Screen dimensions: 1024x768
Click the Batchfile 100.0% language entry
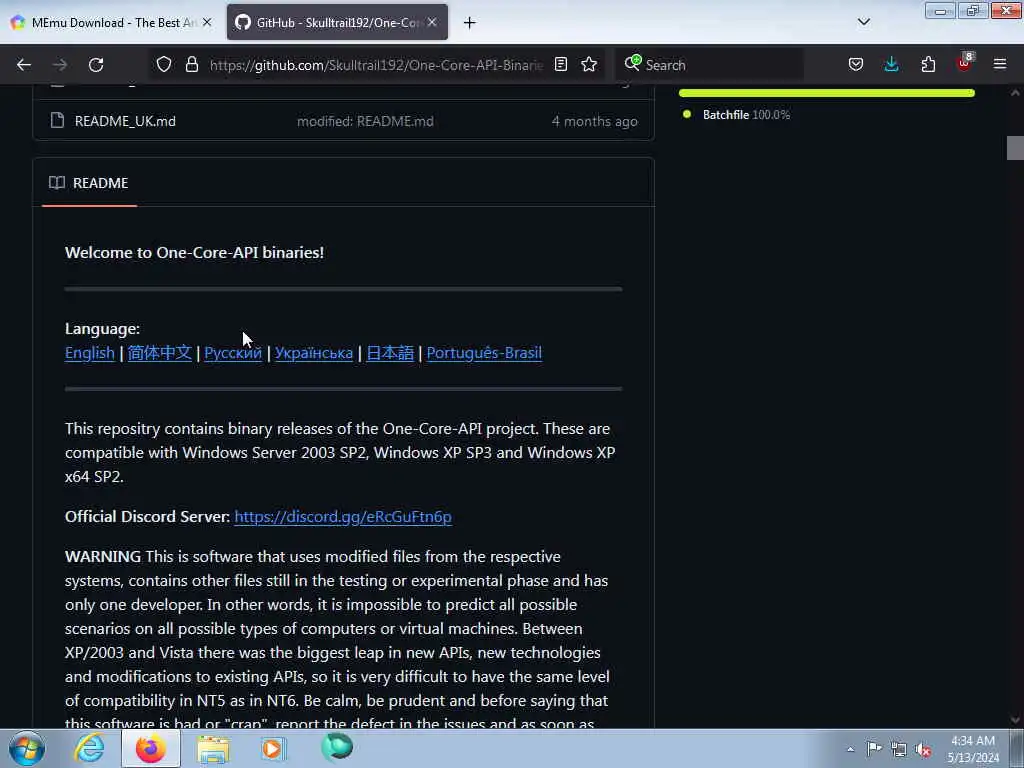coord(737,115)
